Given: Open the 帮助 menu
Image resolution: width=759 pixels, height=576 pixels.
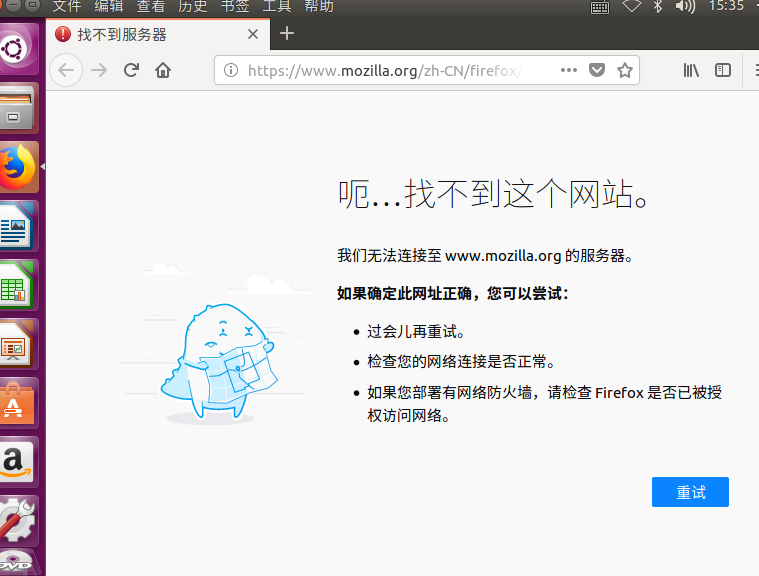Looking at the screenshot, I should 319,6.
